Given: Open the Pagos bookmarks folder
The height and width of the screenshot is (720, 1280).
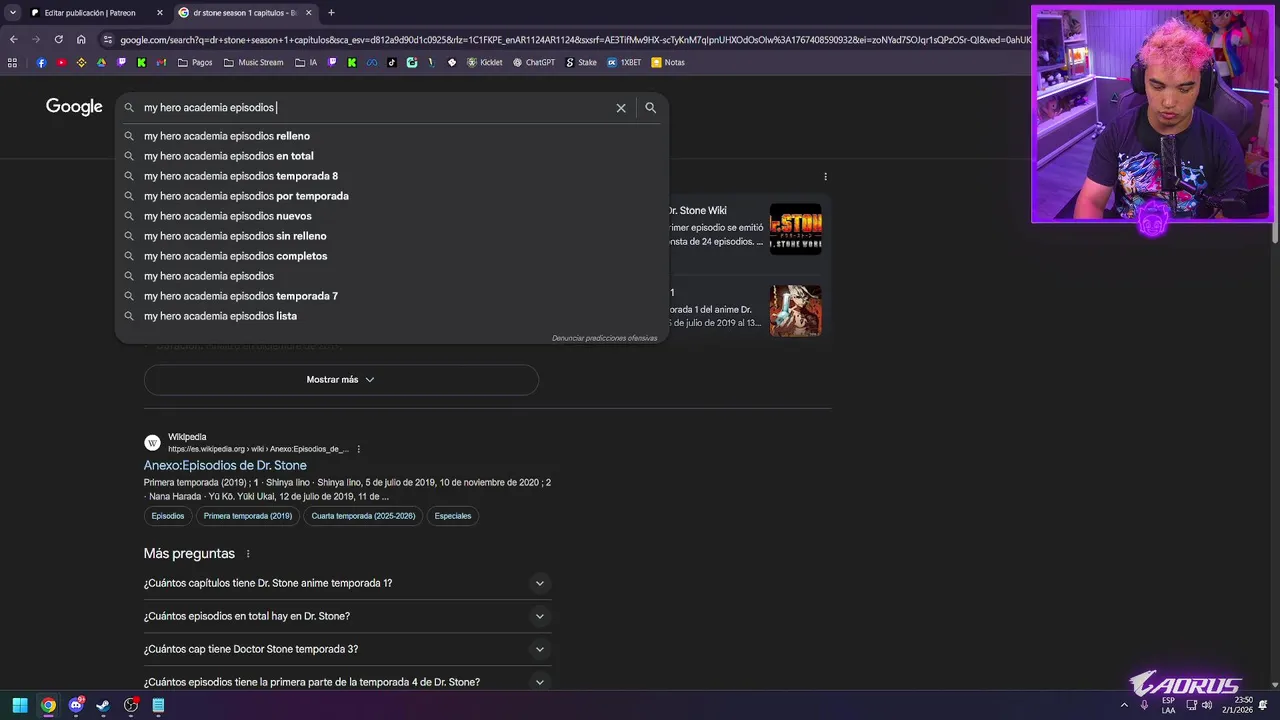Looking at the screenshot, I should tap(195, 62).
